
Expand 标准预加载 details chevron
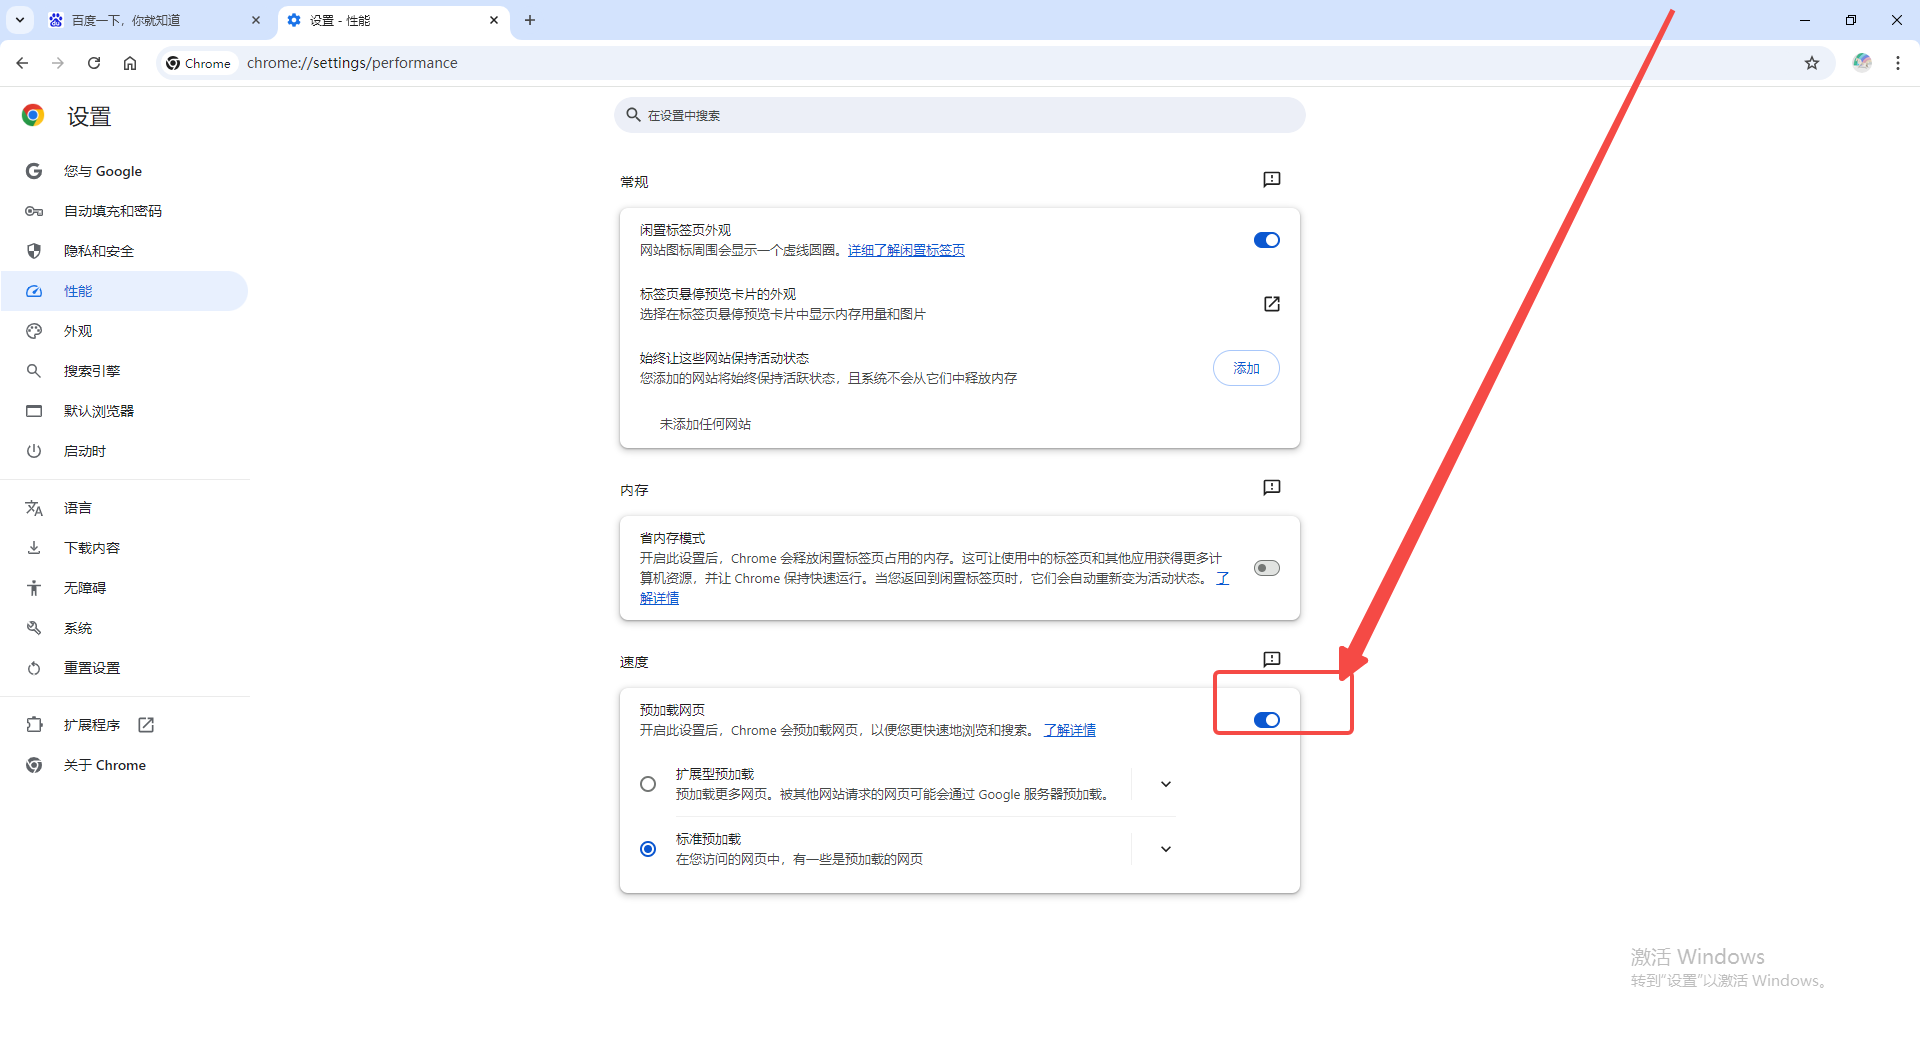[x=1166, y=849]
